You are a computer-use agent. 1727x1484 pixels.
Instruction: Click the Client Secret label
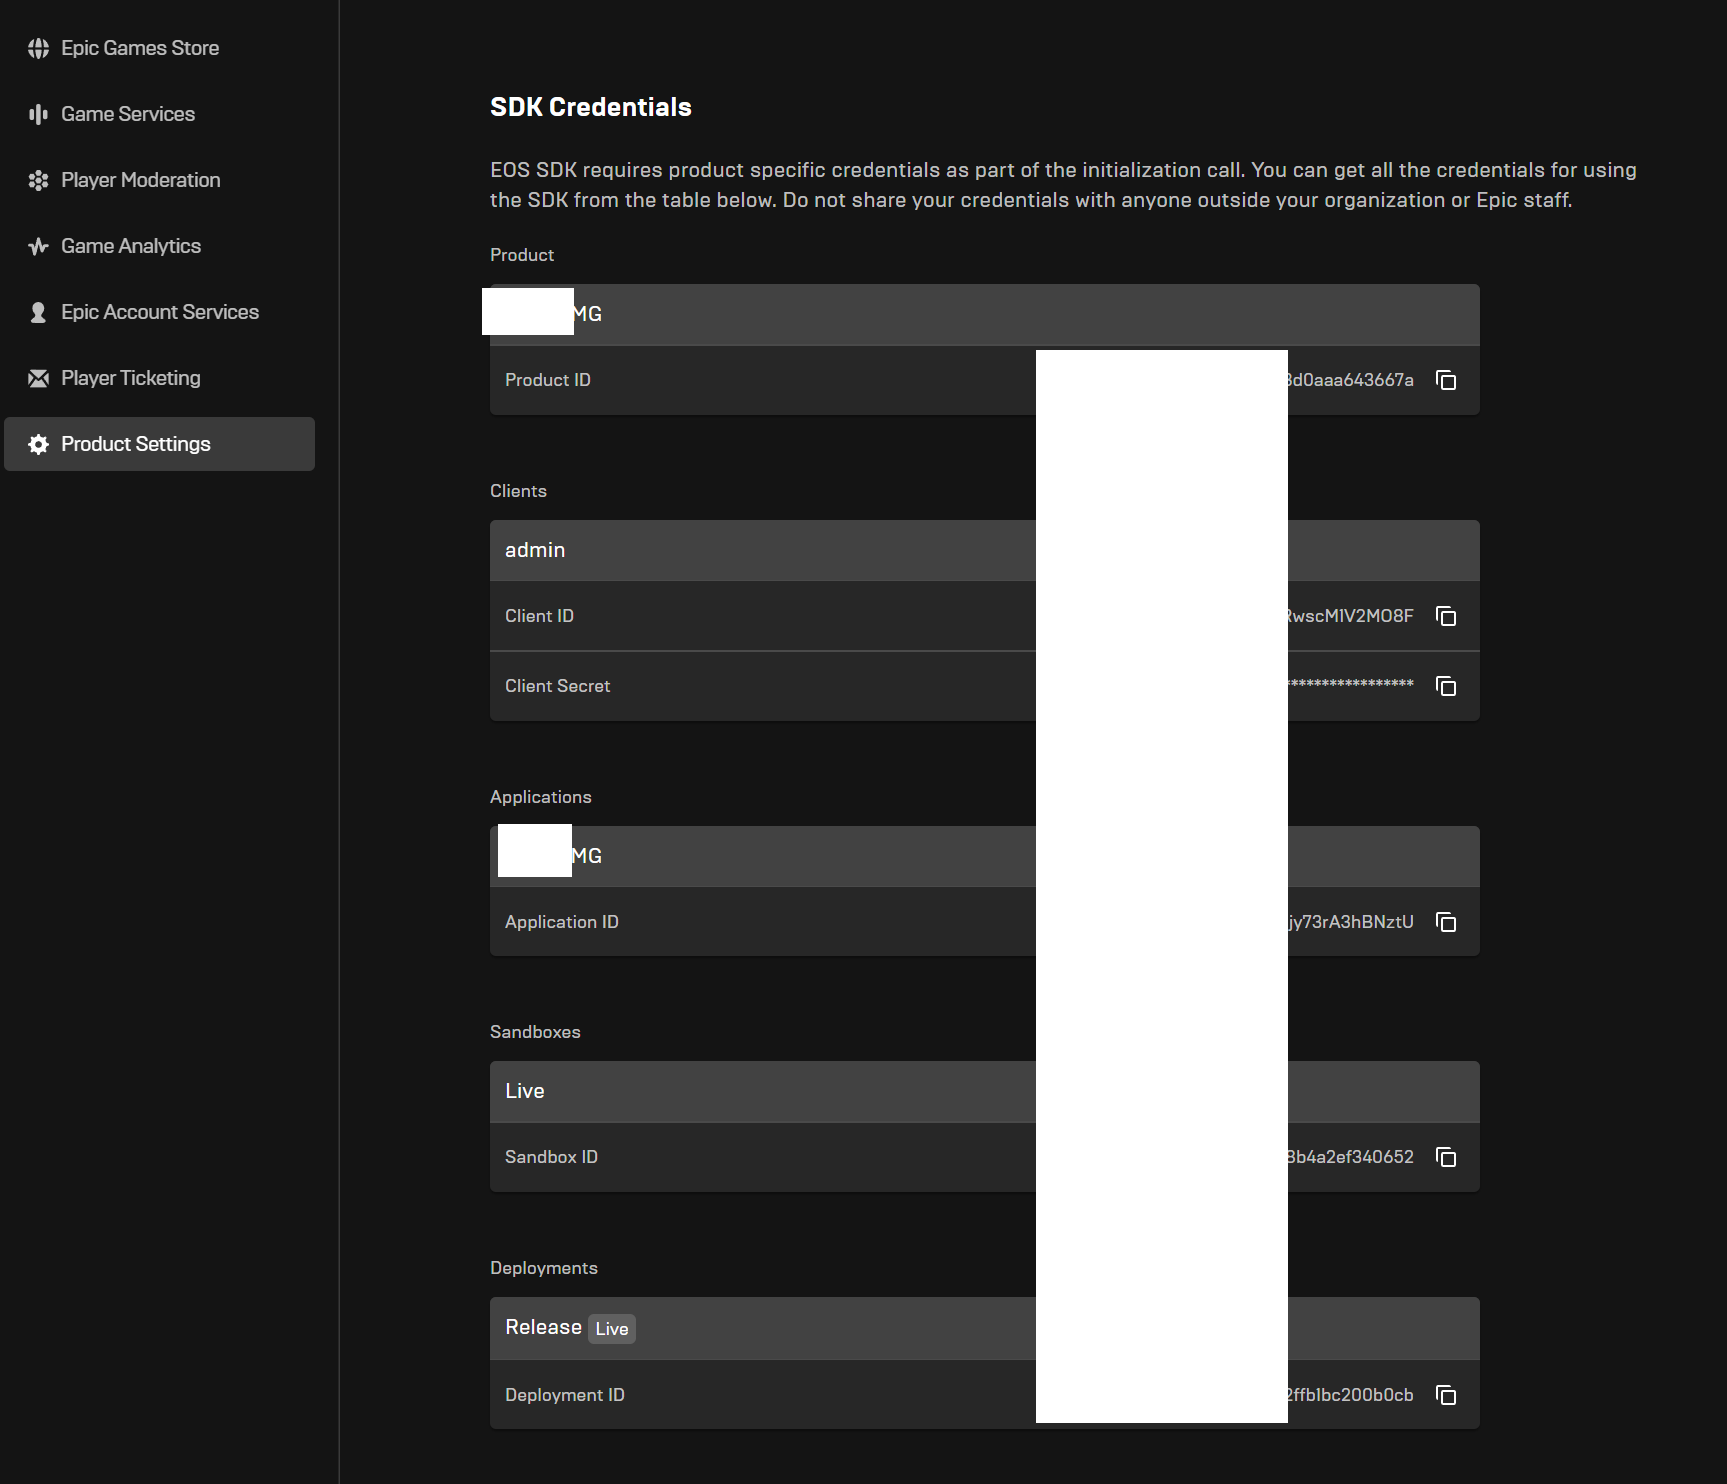pyautogui.click(x=557, y=686)
